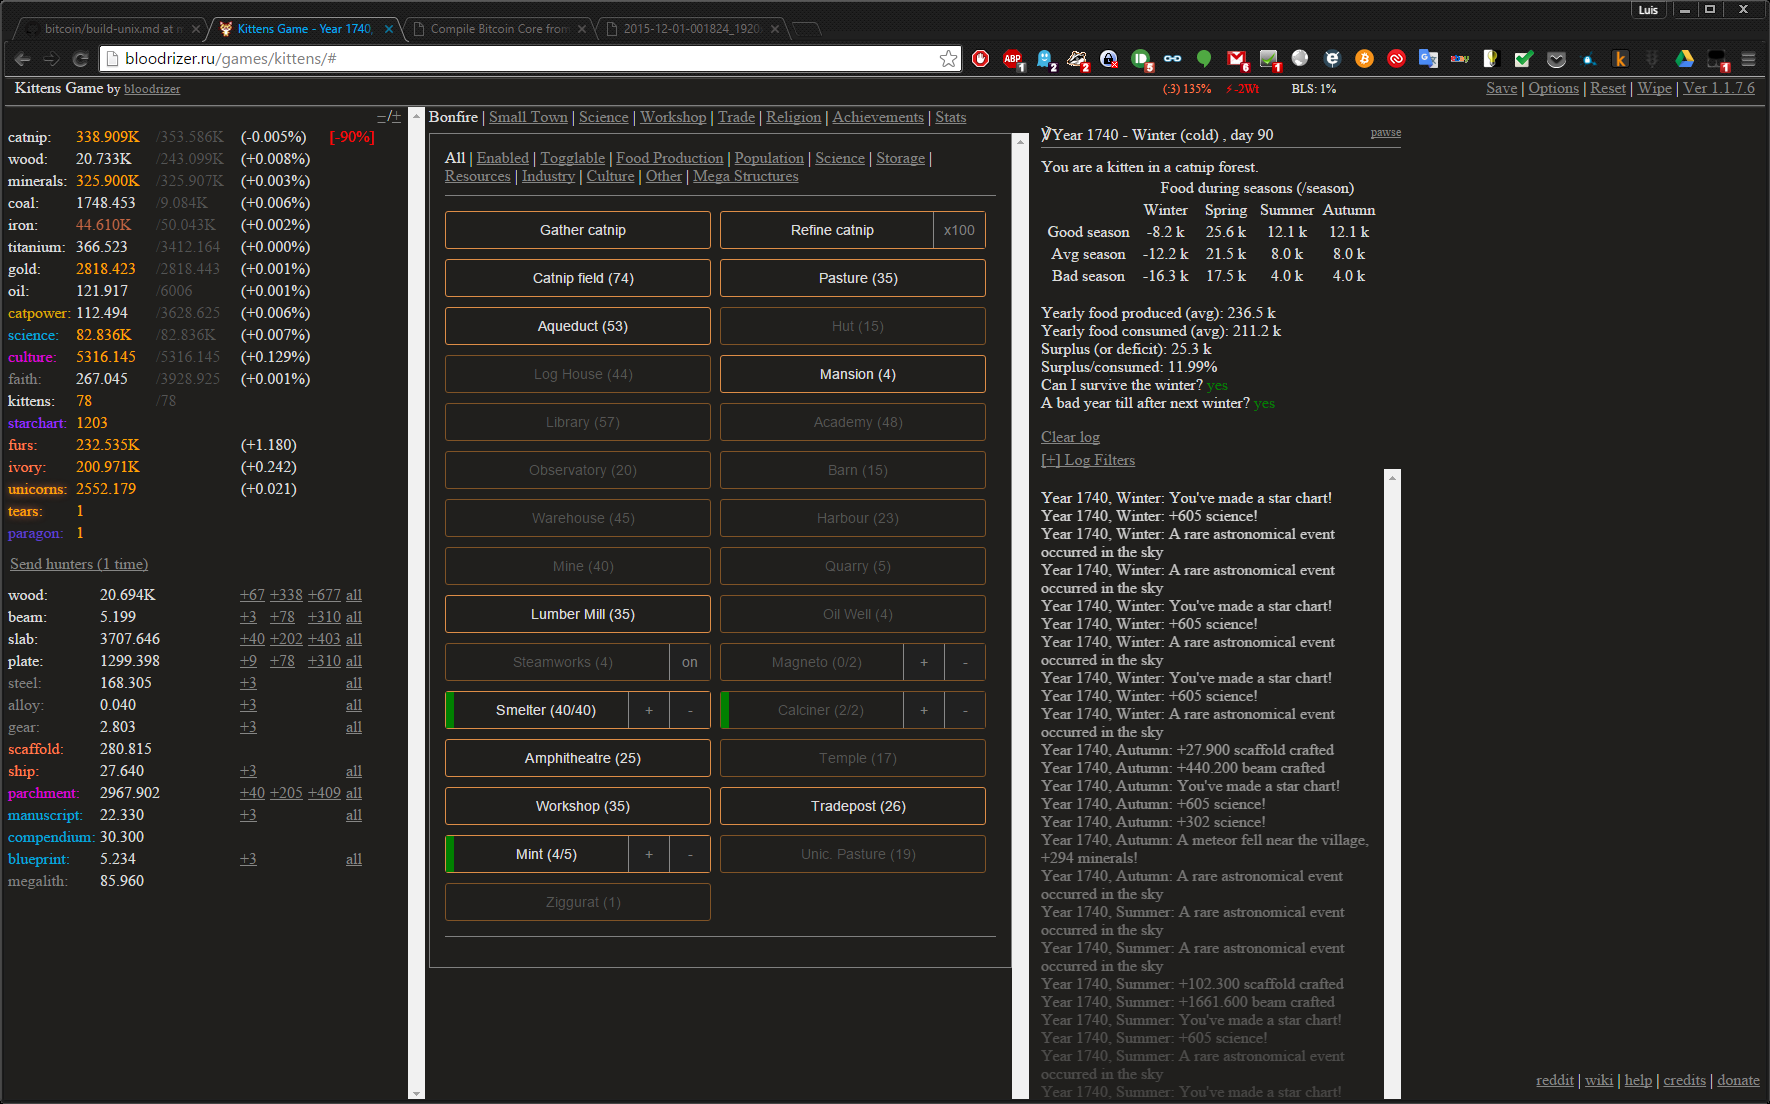Increase active Smelters with the plus button
Screen dimensions: 1770x1104
click(649, 710)
